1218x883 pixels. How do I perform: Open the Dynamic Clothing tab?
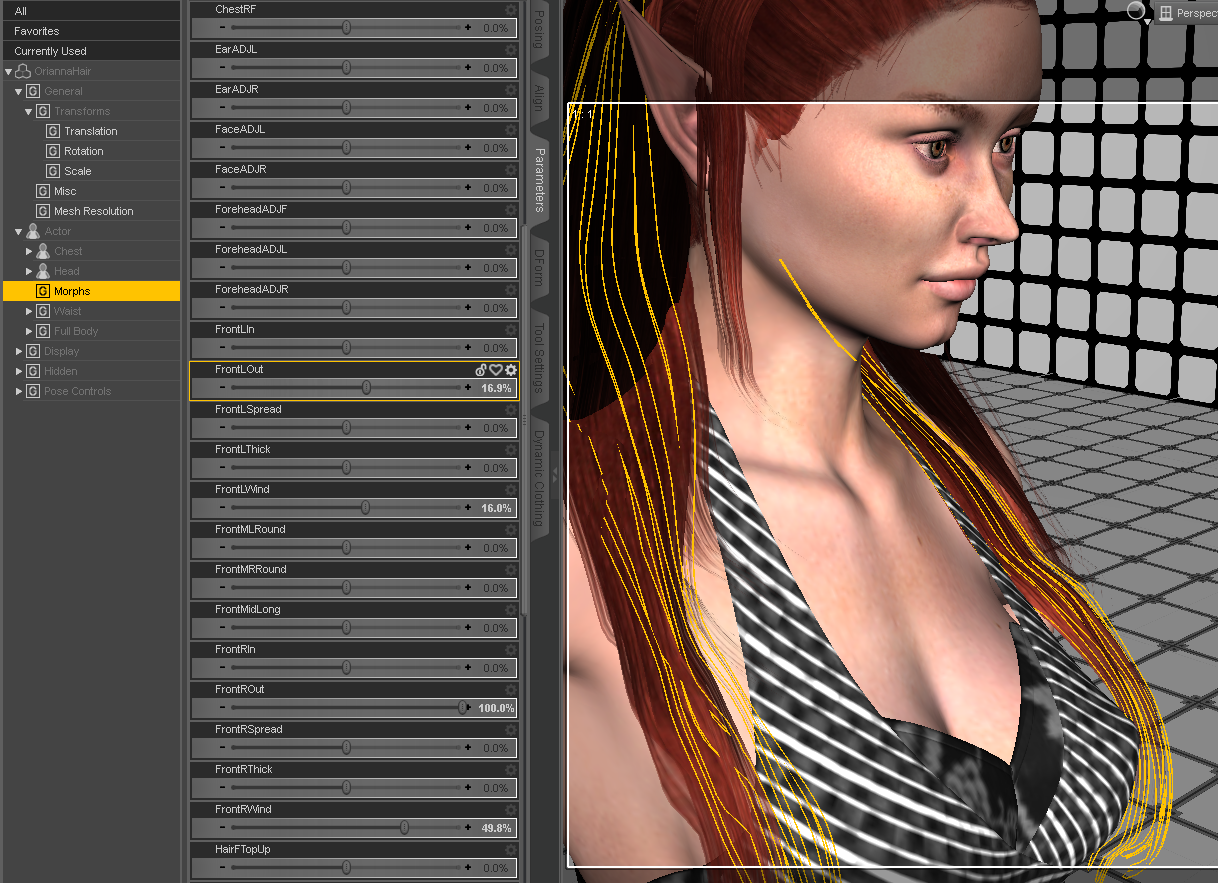tap(538, 478)
